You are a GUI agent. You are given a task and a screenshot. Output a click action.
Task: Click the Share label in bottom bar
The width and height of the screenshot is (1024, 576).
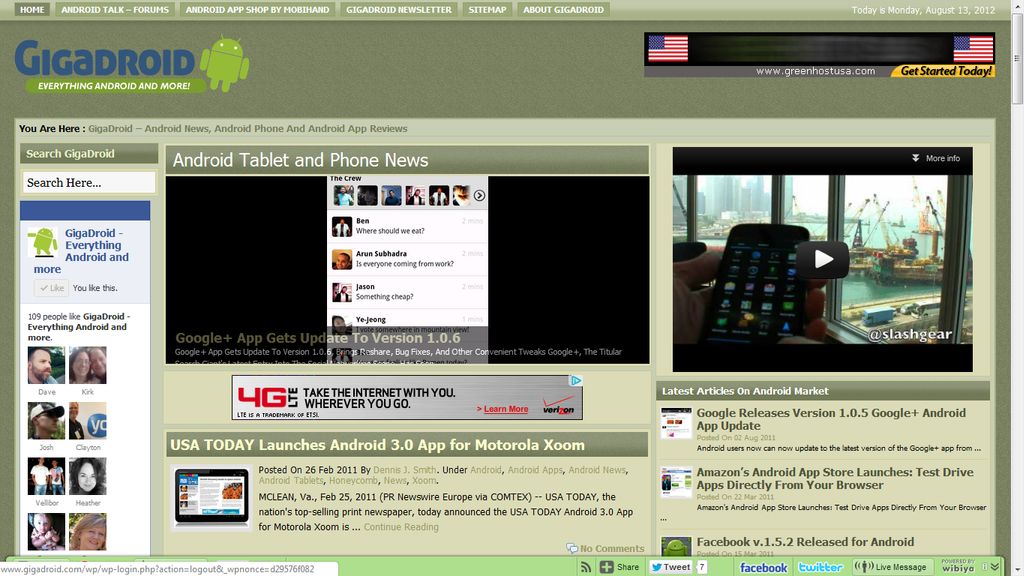(x=628, y=567)
